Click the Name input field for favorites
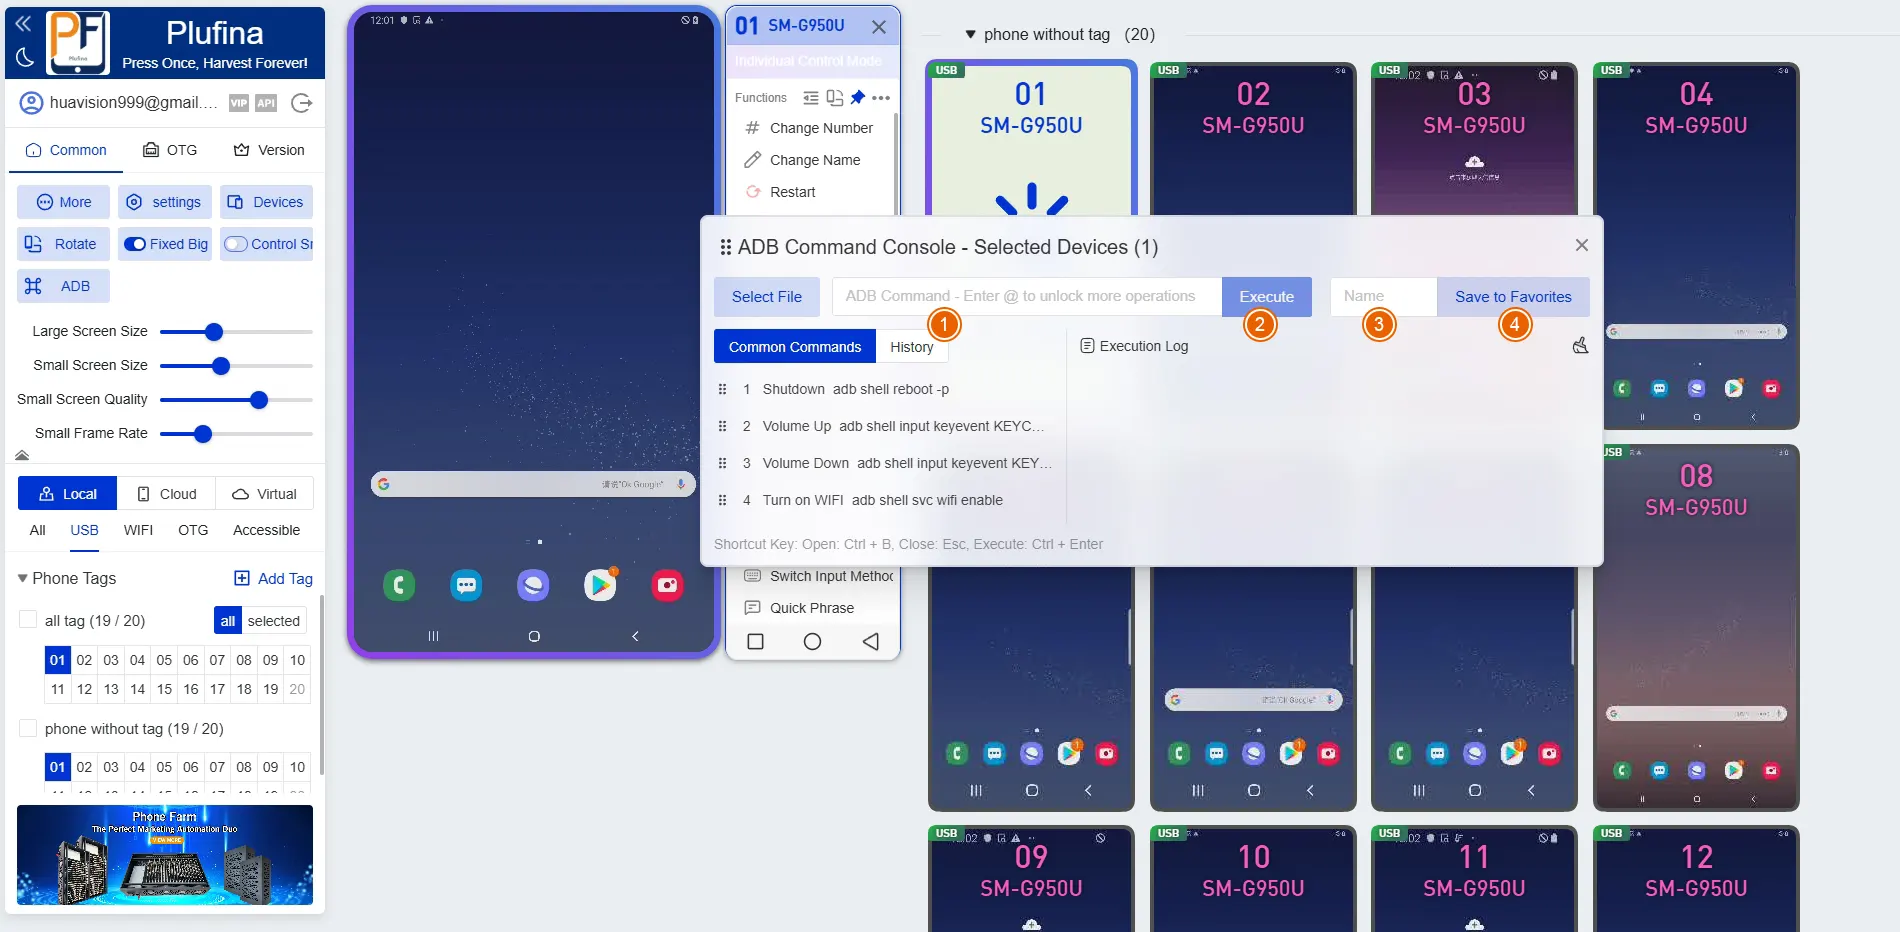Viewport: 1900px width, 932px height. 1383,296
